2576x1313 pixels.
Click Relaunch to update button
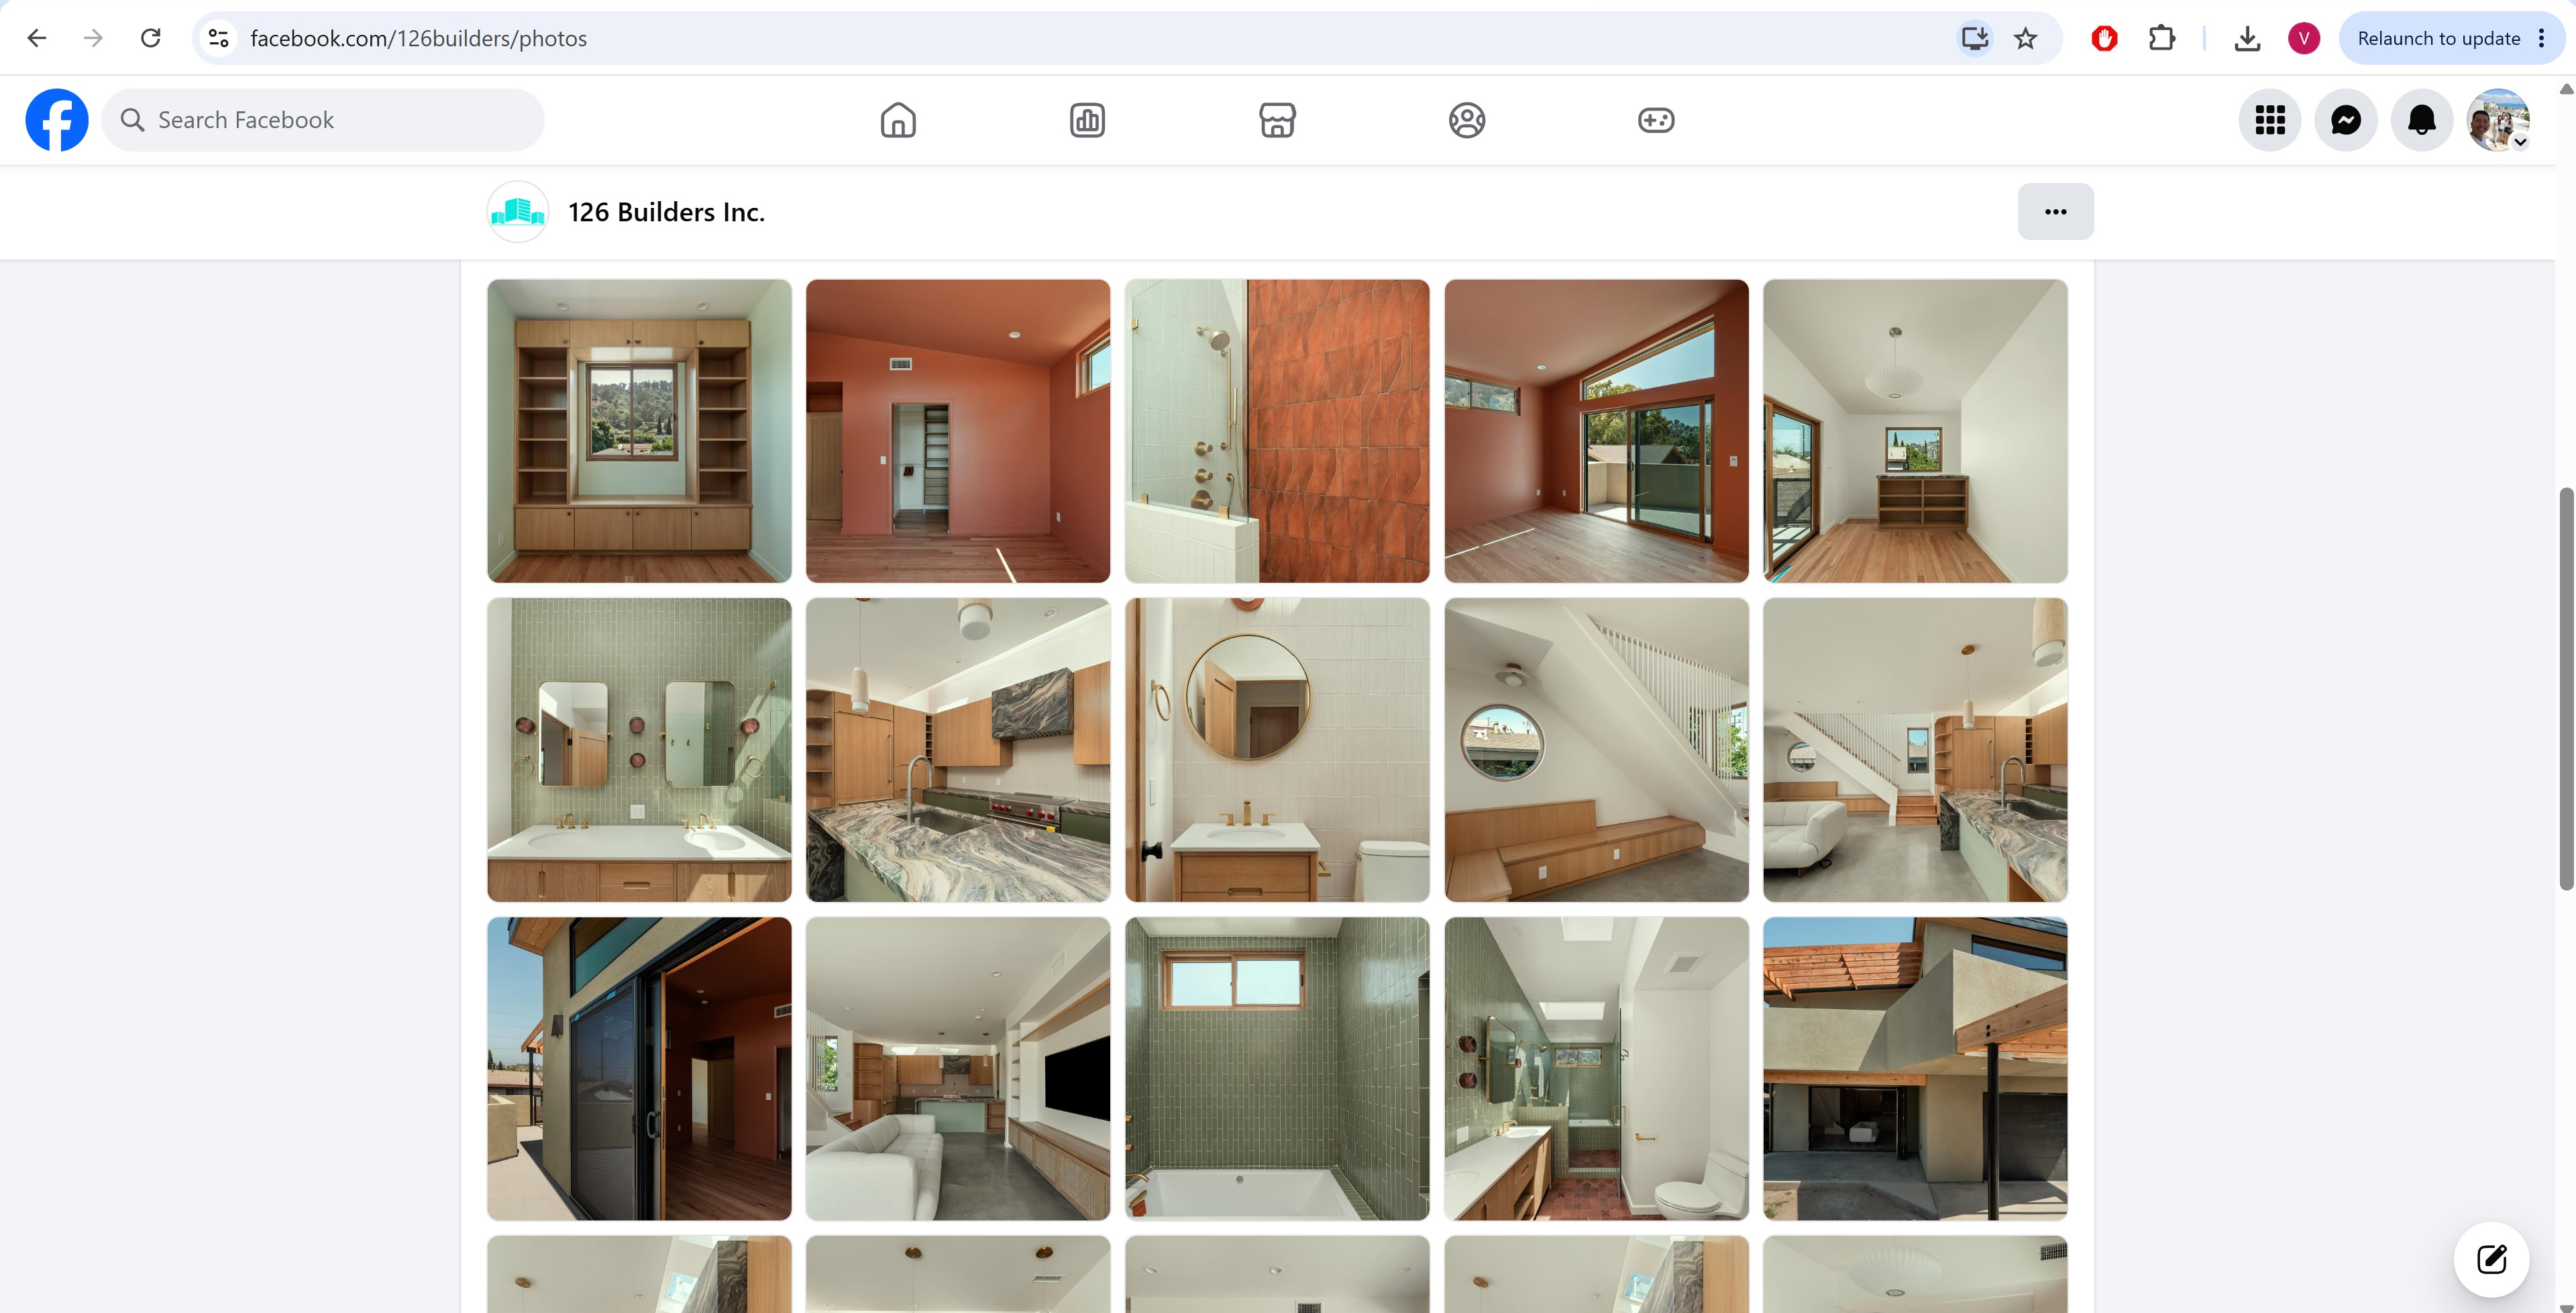point(2438,38)
